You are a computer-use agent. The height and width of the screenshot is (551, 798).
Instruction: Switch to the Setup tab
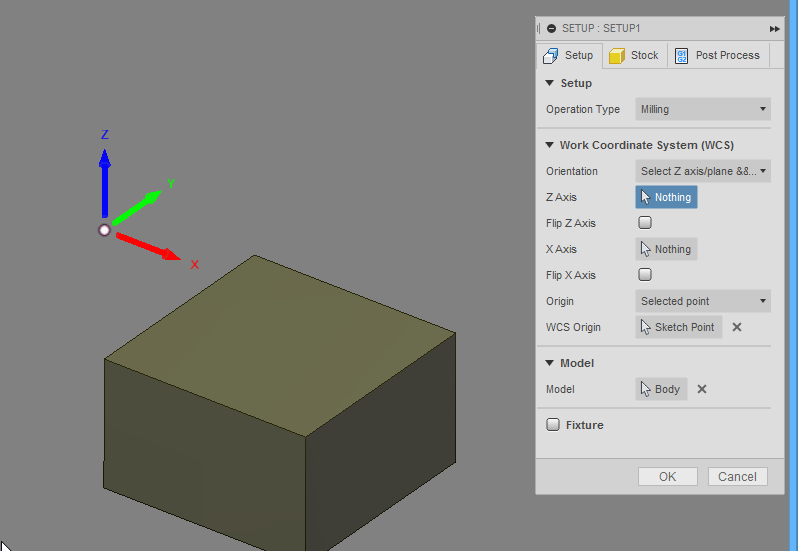tap(569, 55)
